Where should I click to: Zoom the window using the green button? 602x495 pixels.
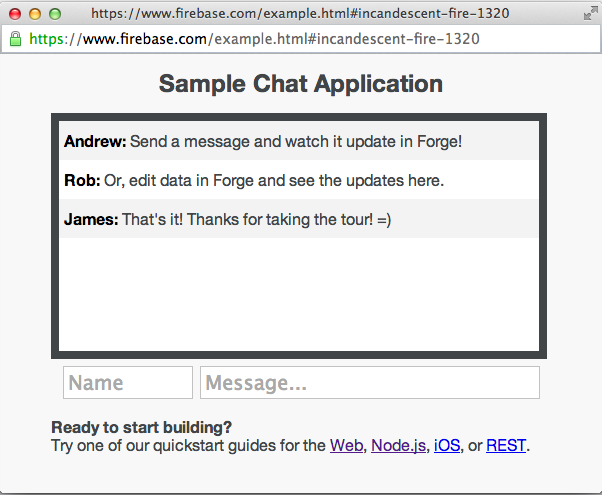tap(54, 14)
